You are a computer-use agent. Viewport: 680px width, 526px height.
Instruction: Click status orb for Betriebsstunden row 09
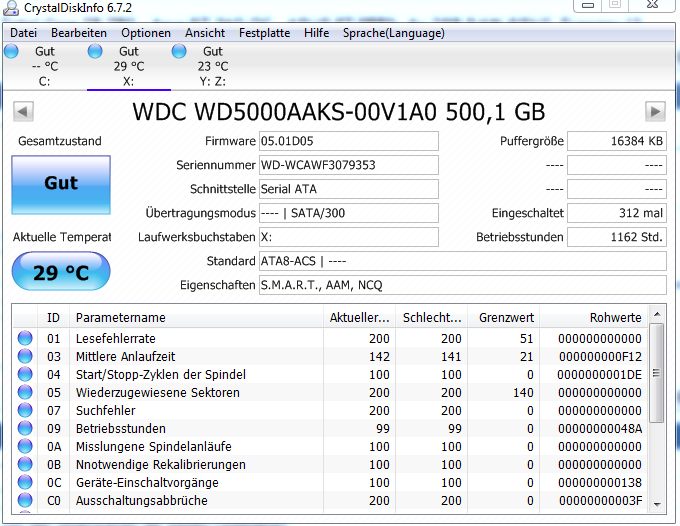click(x=25, y=428)
